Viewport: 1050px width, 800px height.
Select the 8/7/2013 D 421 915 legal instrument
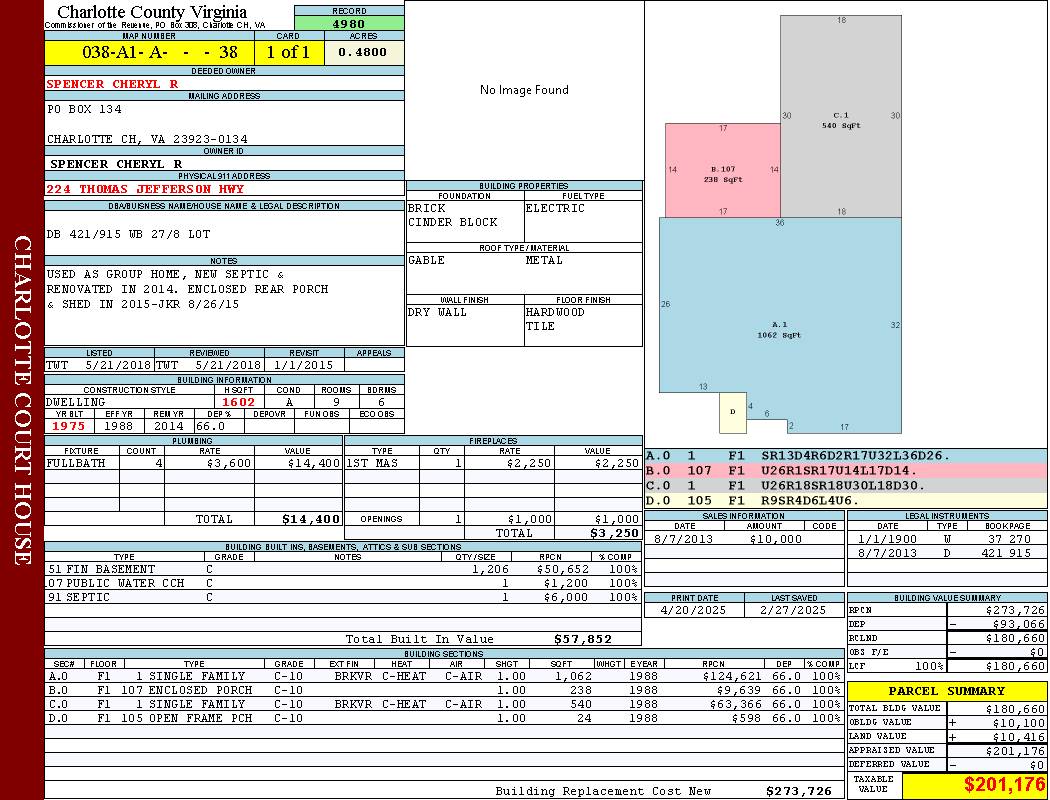click(x=947, y=553)
